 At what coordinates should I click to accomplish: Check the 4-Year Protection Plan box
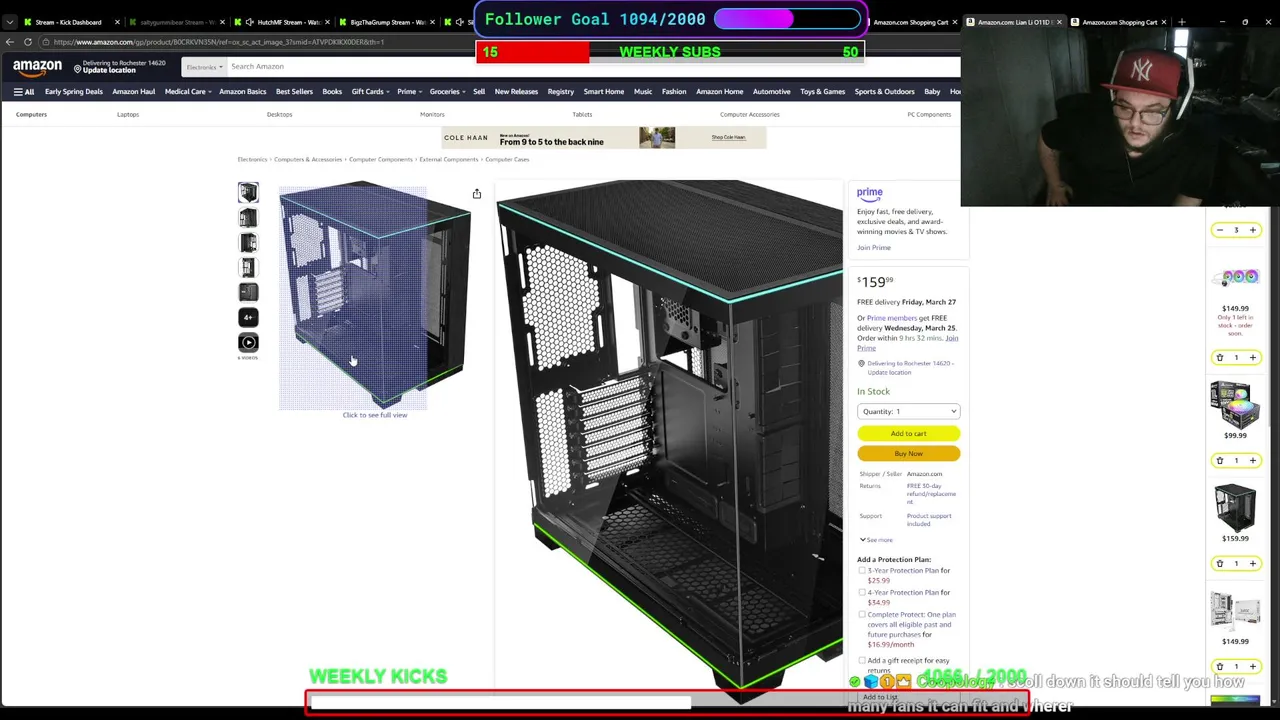coord(862,593)
